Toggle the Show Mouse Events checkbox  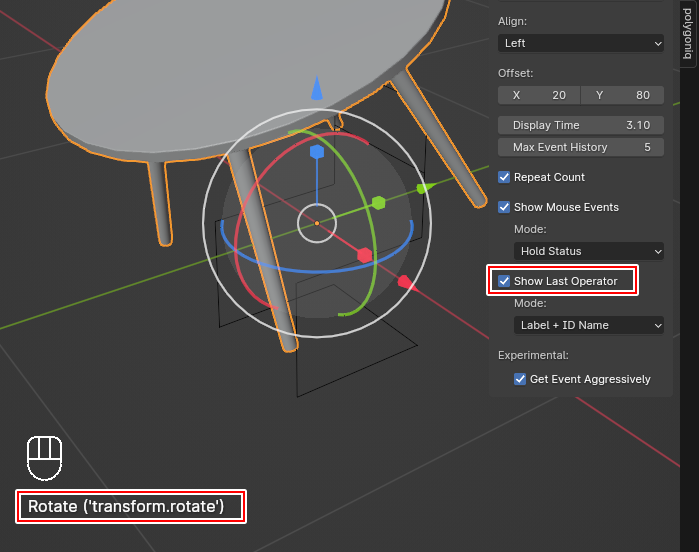pos(505,207)
